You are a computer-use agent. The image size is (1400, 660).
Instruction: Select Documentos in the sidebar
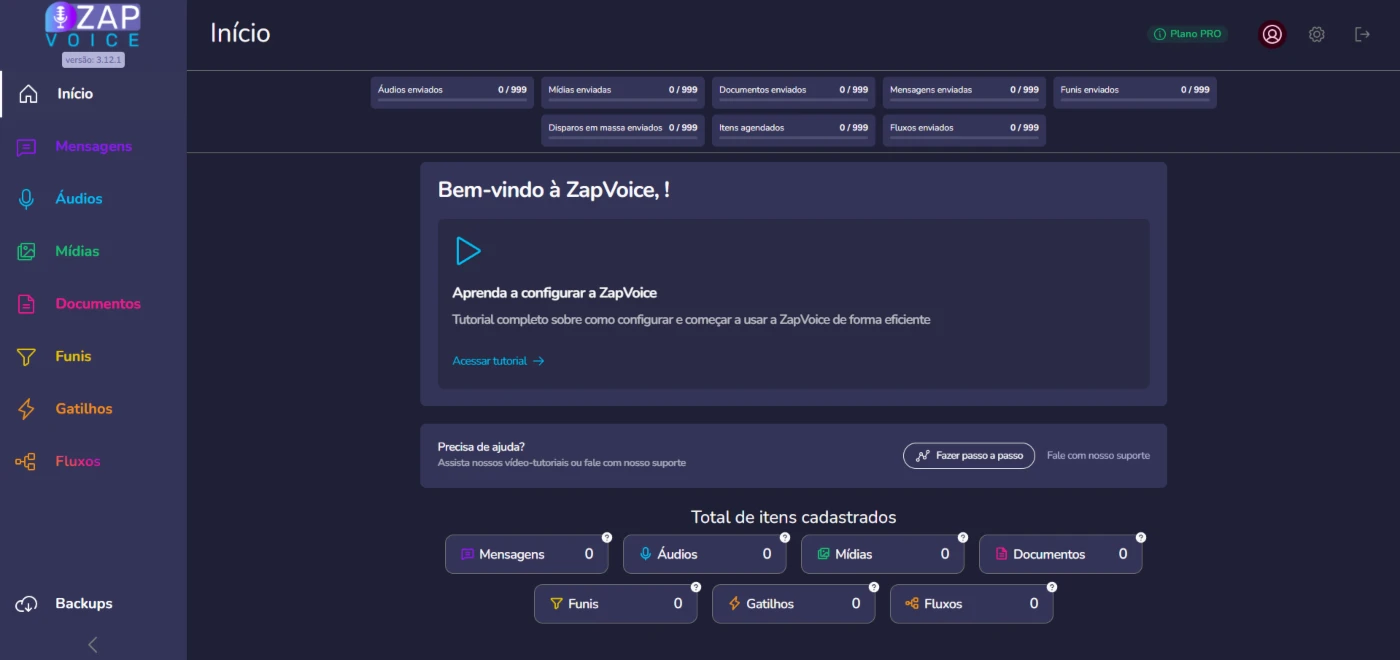pos(93,304)
